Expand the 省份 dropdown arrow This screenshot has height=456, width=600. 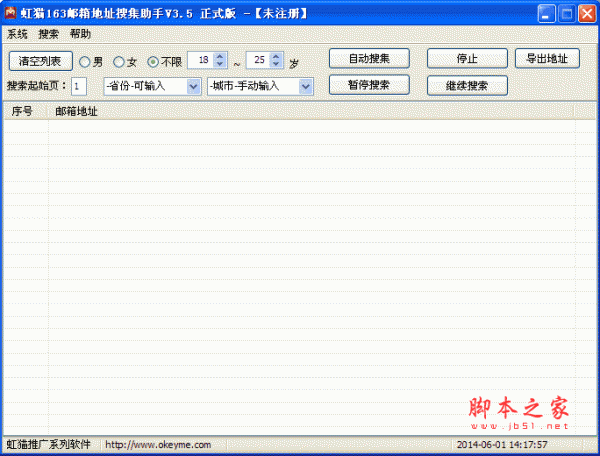[194, 86]
